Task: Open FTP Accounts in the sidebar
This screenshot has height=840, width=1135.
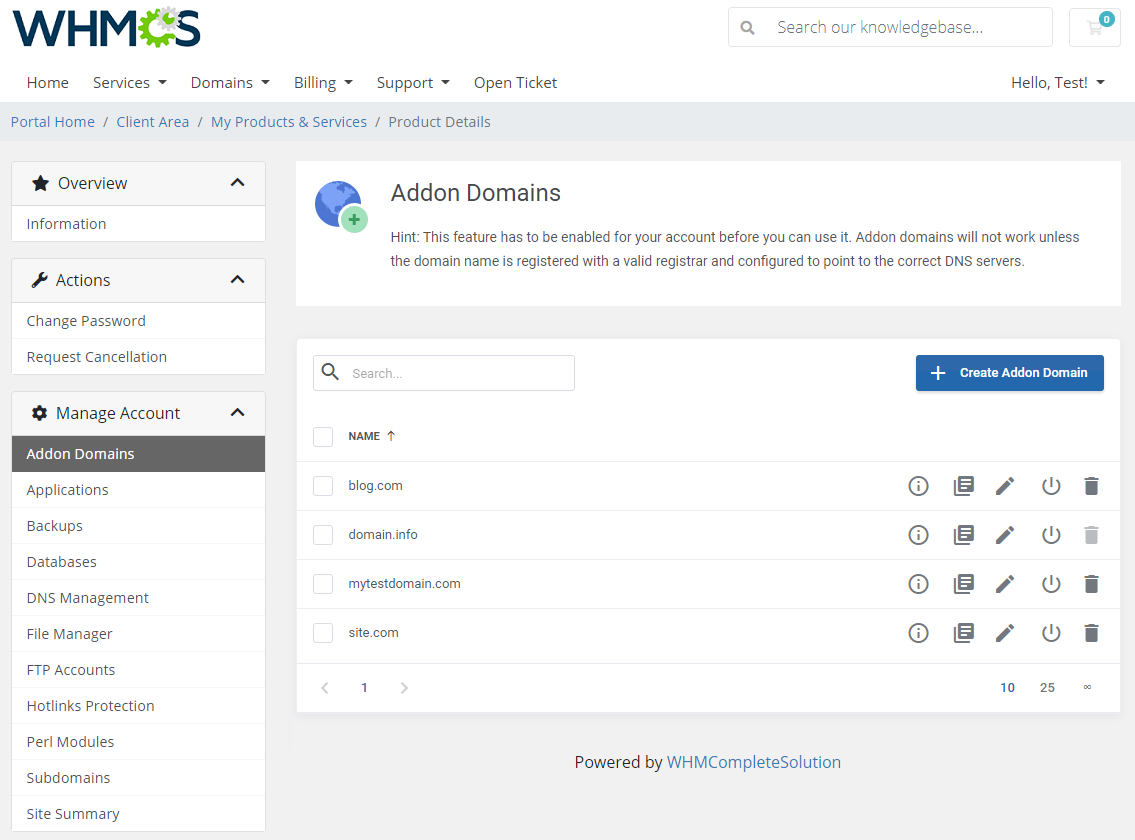Action: 138,670
